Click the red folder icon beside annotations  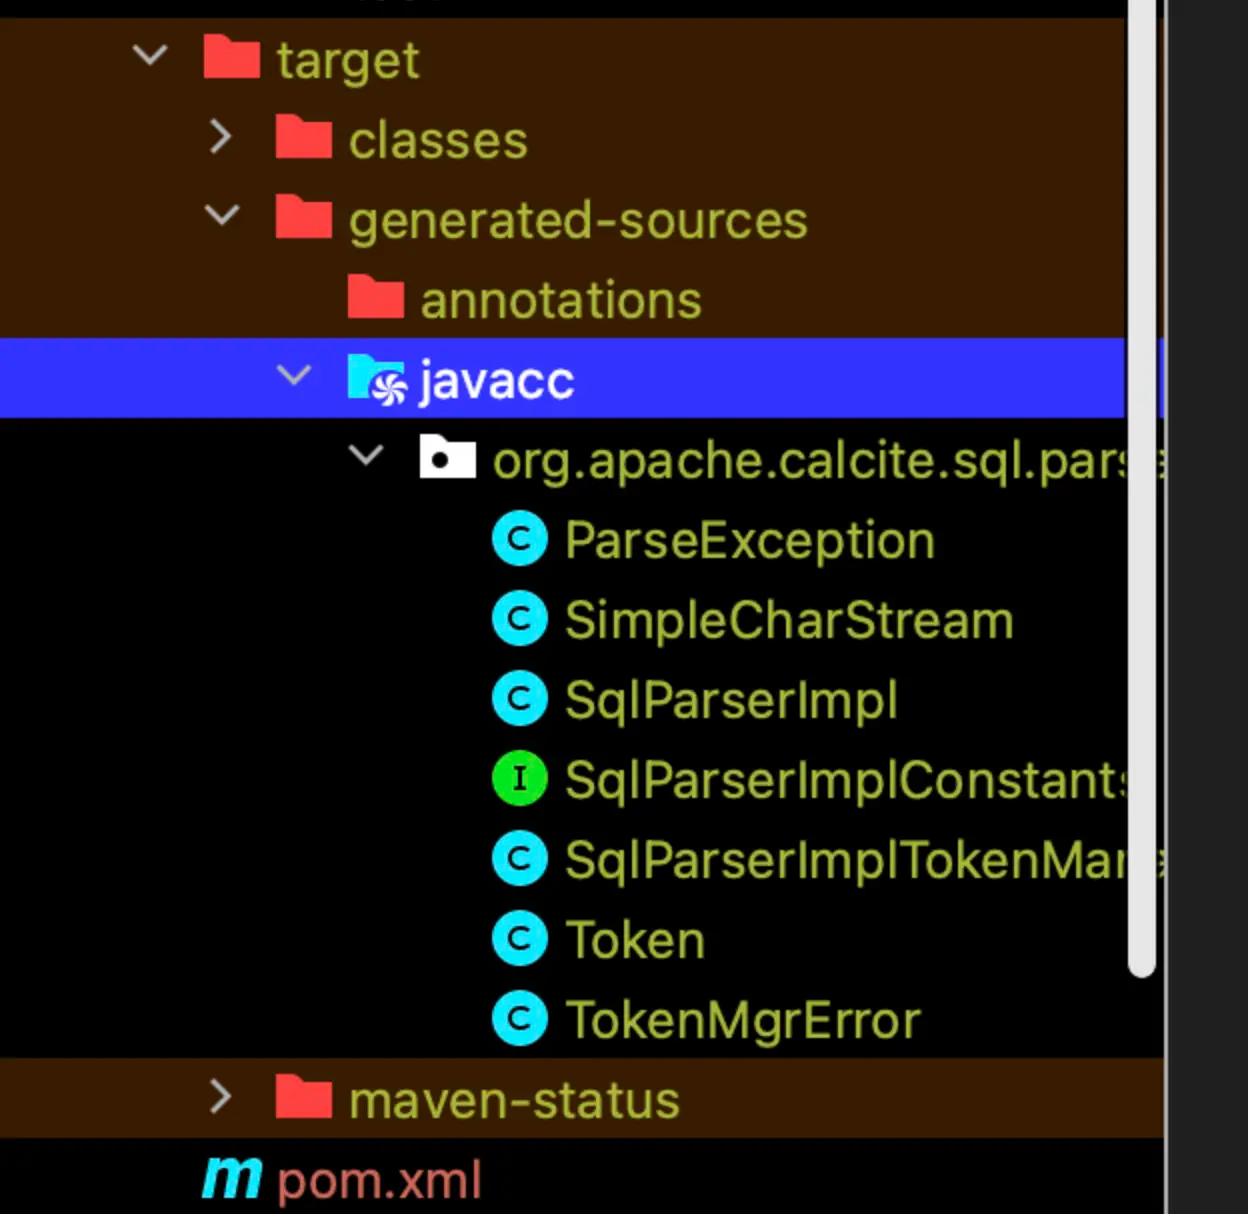click(375, 298)
